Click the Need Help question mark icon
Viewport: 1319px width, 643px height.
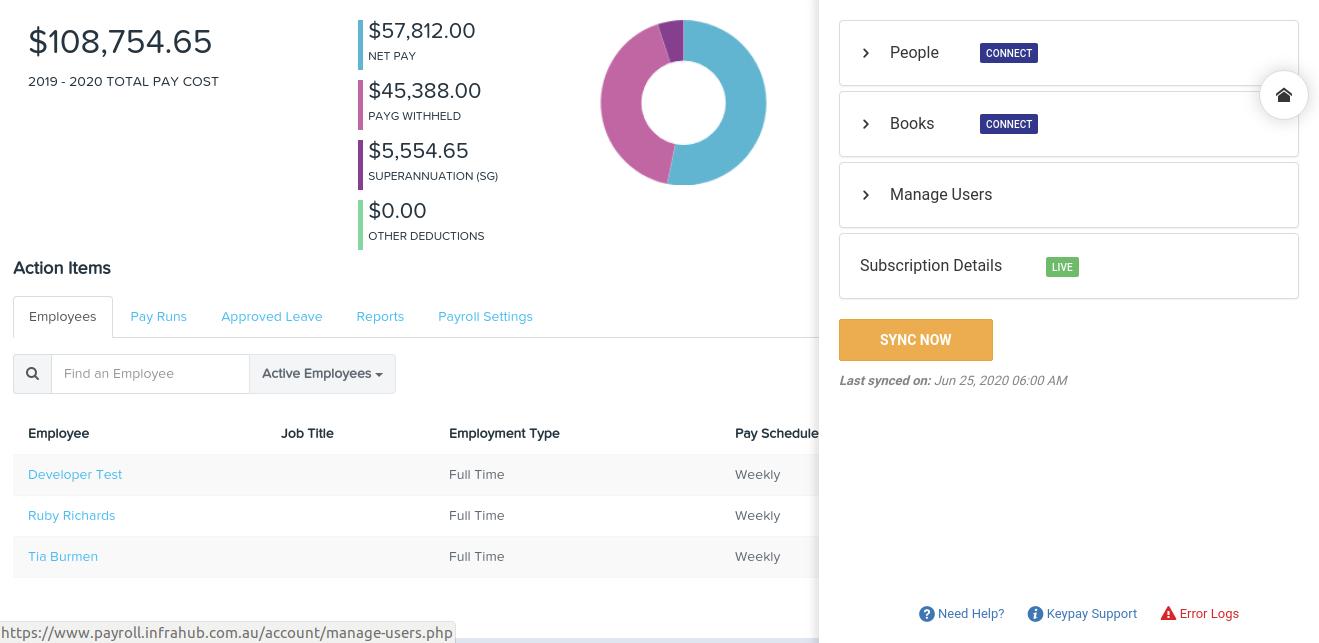click(x=927, y=613)
